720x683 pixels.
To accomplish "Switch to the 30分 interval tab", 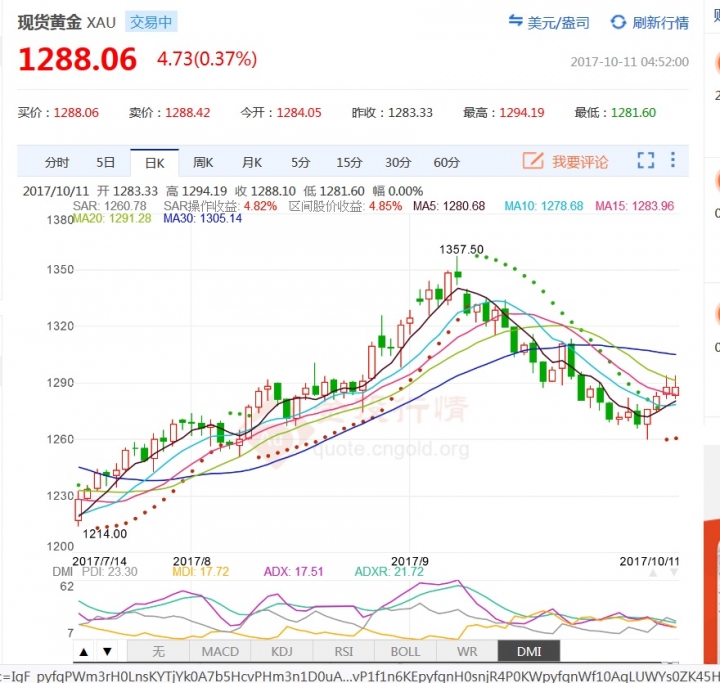I will point(398,163).
